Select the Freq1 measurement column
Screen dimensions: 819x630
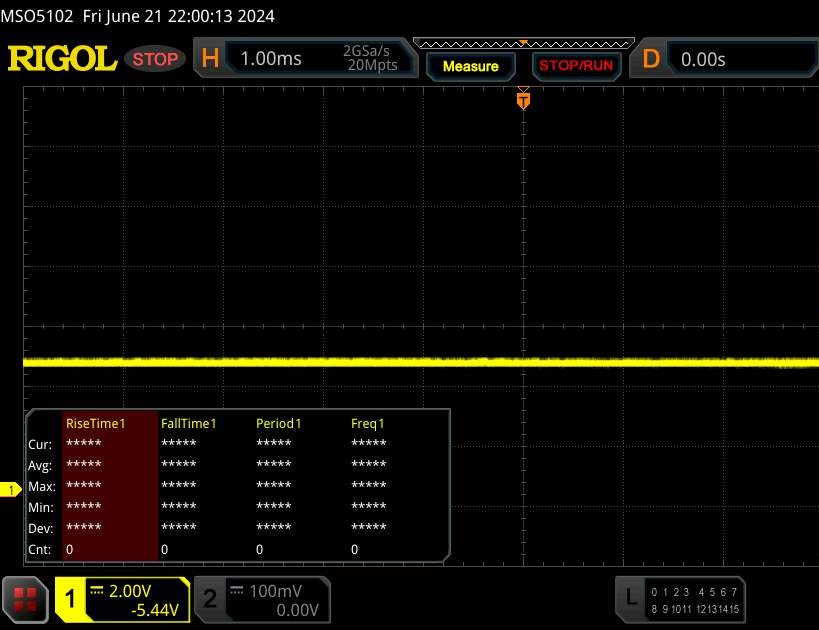(x=395, y=486)
